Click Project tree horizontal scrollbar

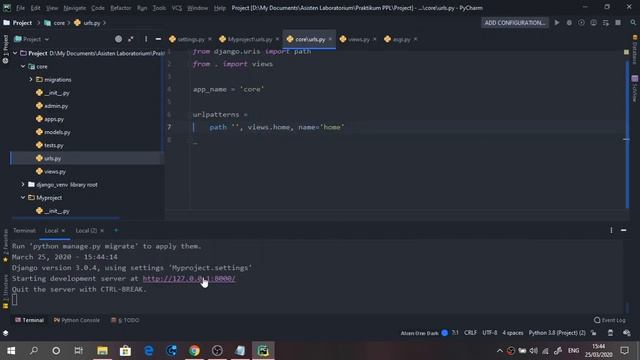[x=65, y=218]
